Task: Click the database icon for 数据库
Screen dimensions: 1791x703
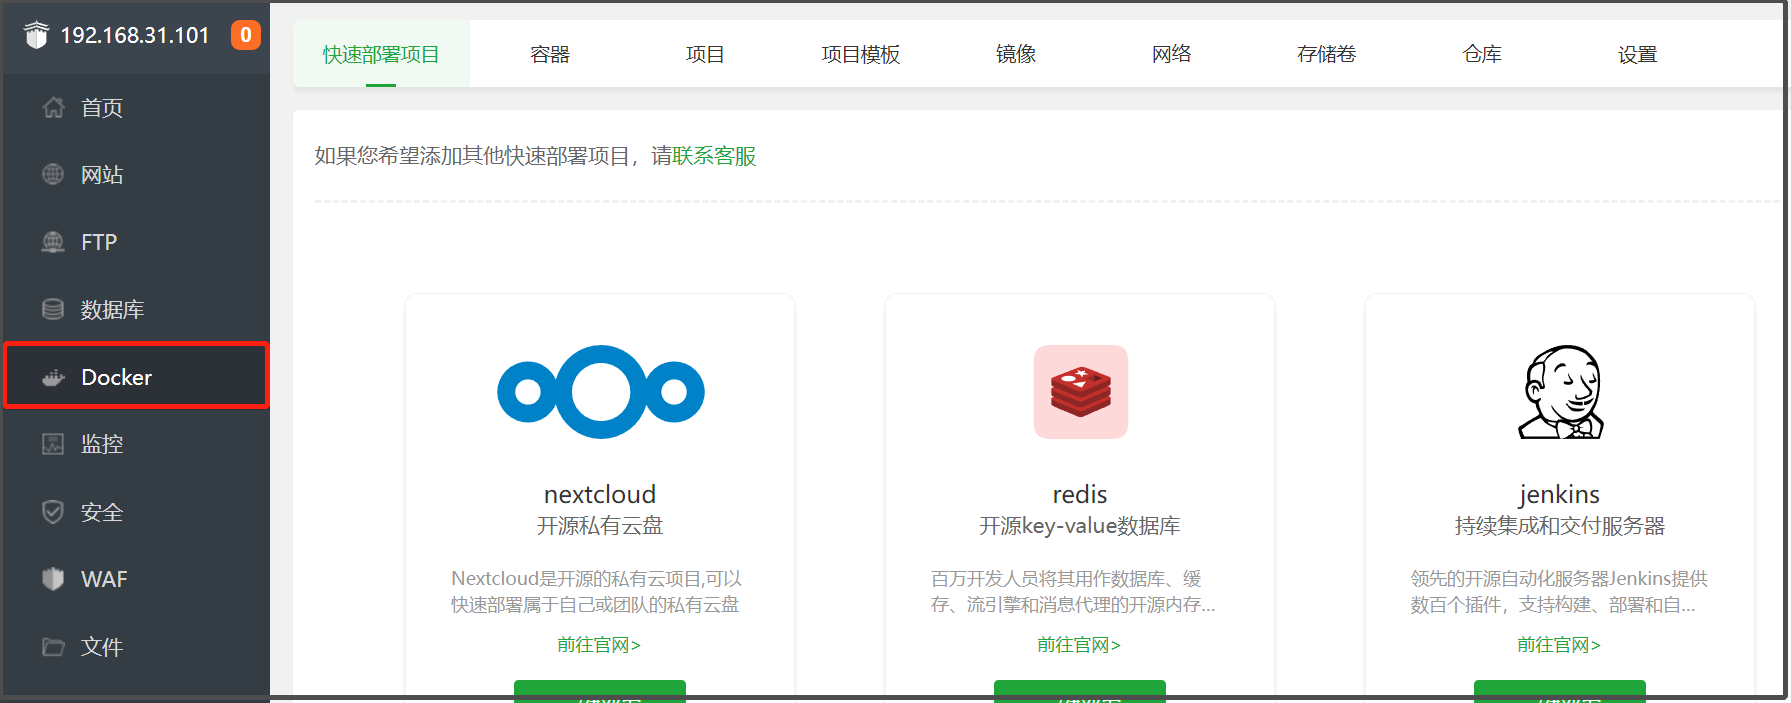Action: tap(53, 309)
